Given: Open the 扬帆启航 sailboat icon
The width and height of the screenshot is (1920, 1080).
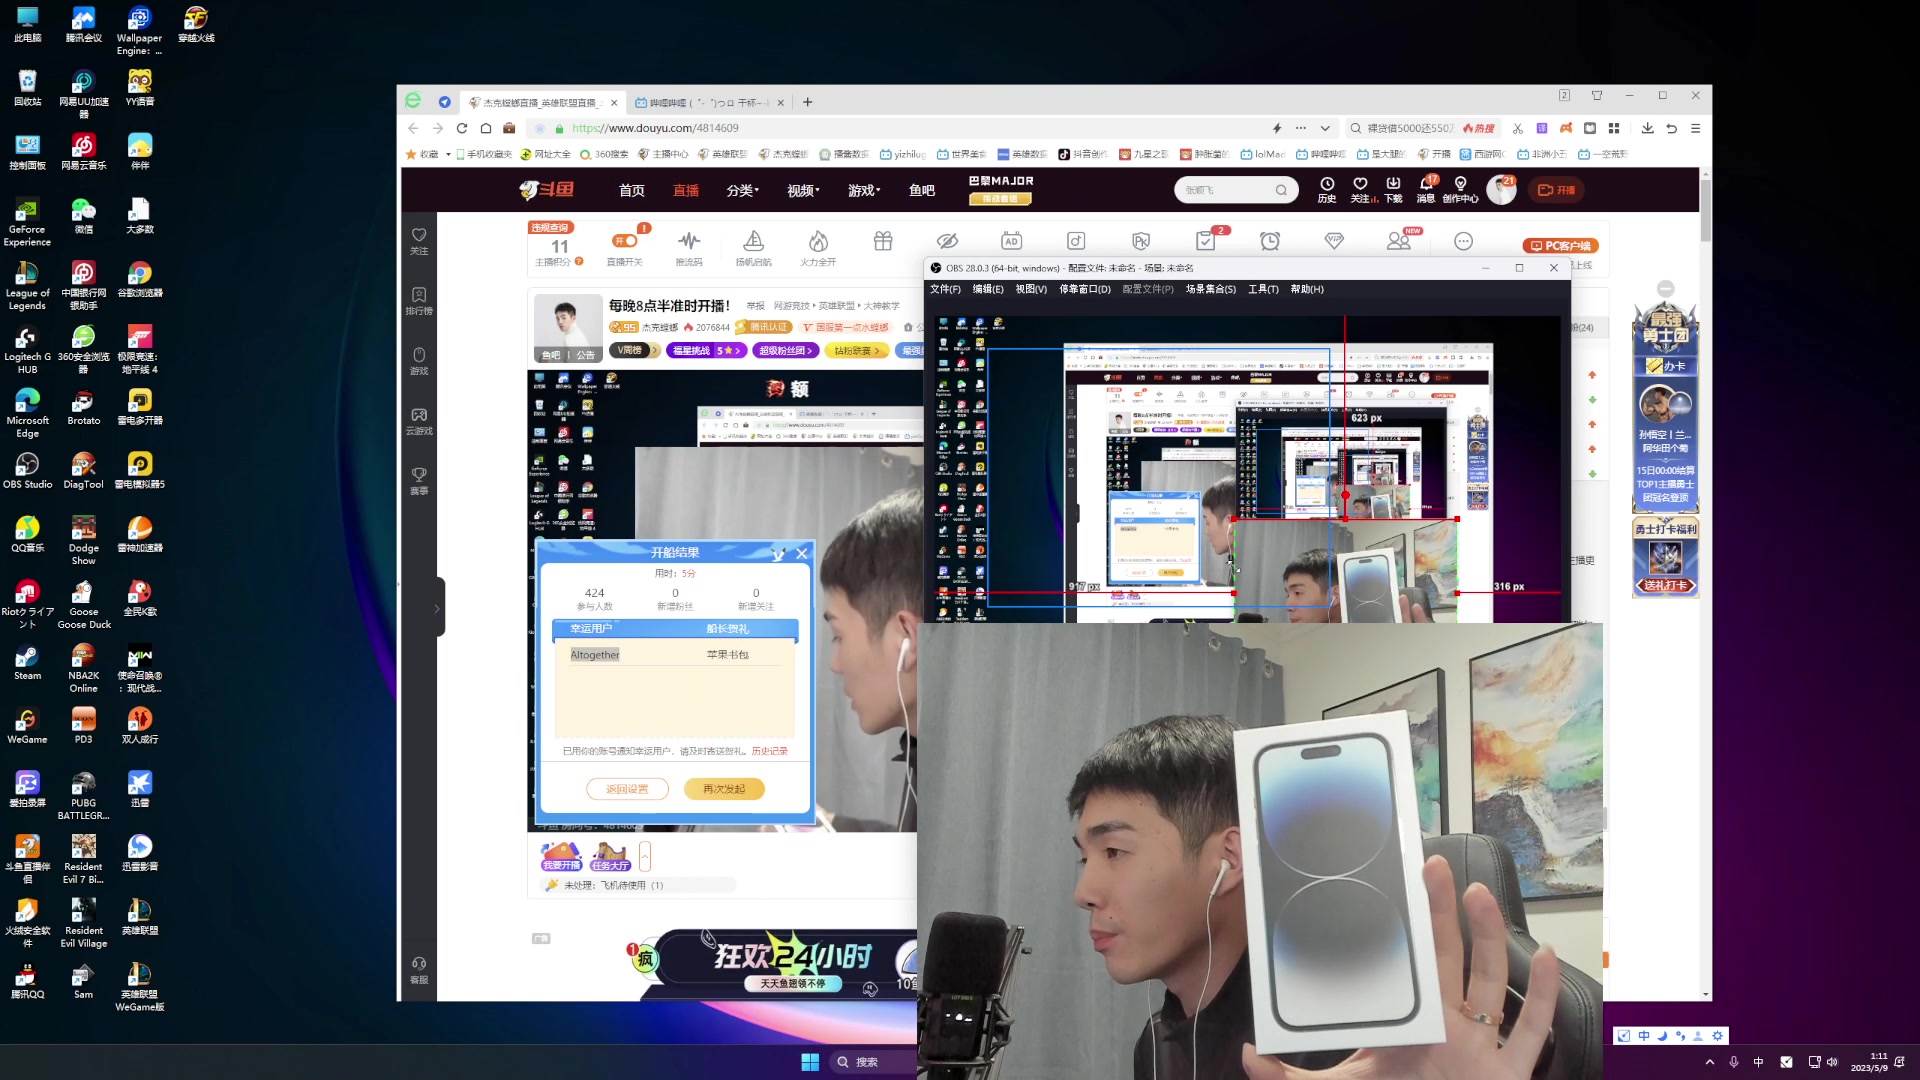Looking at the screenshot, I should pos(753,242).
